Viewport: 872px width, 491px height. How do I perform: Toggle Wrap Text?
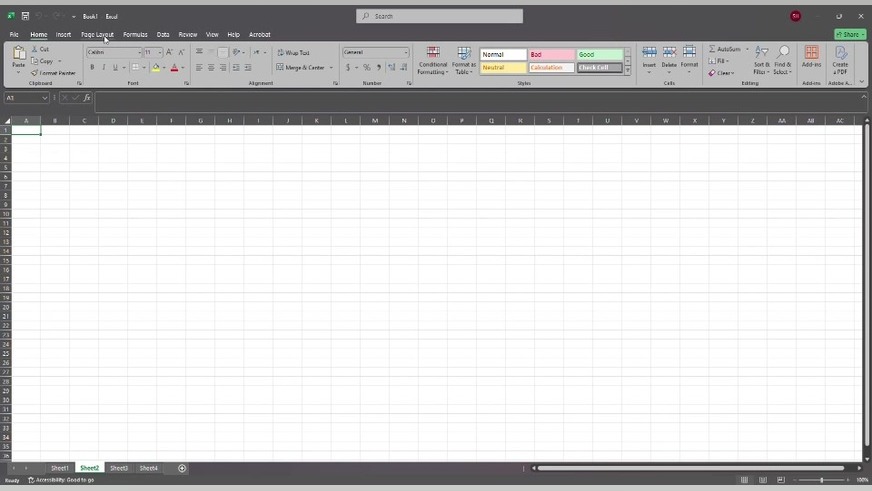[293, 52]
